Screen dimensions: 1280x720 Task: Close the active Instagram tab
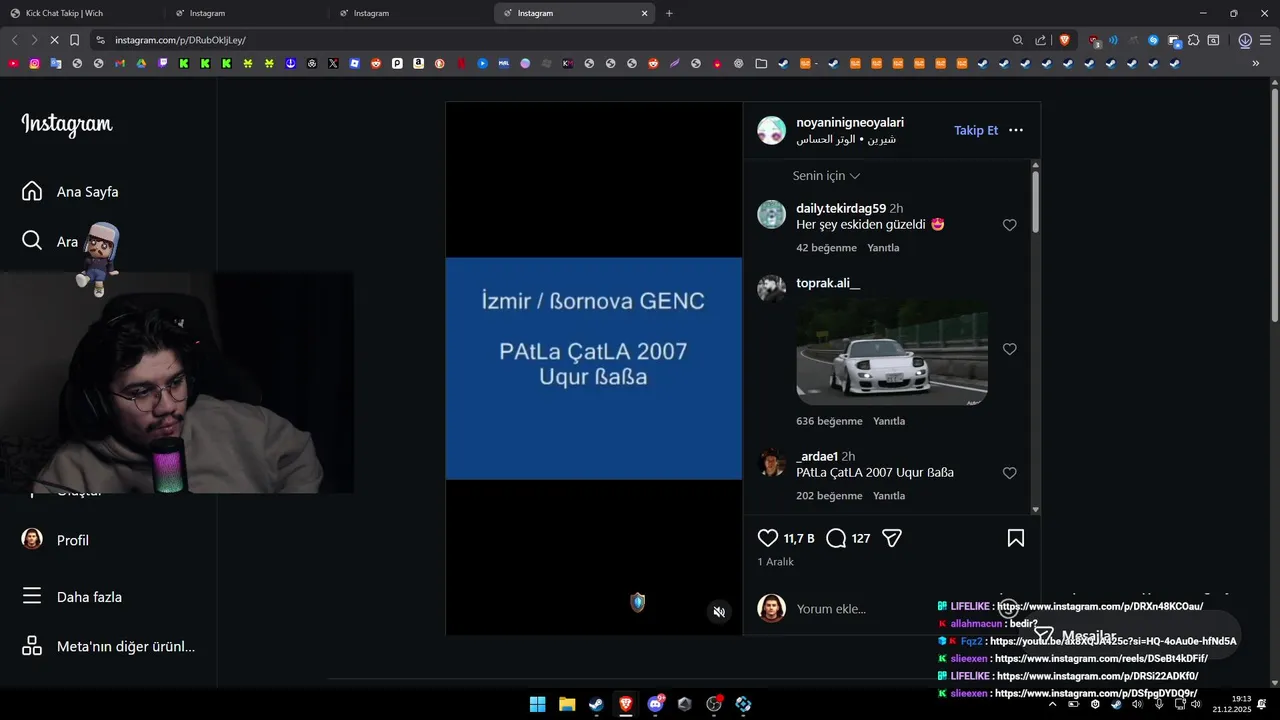point(644,13)
